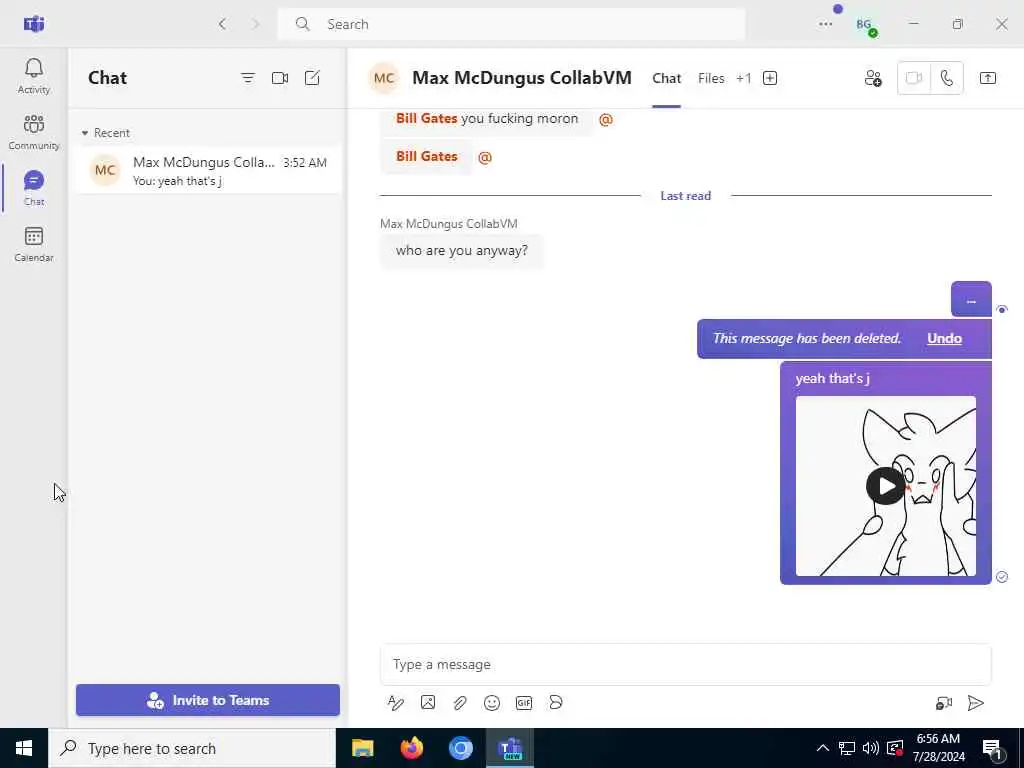The height and width of the screenshot is (768, 1024).
Task: Show hidden system tray icons
Action: [x=823, y=748]
